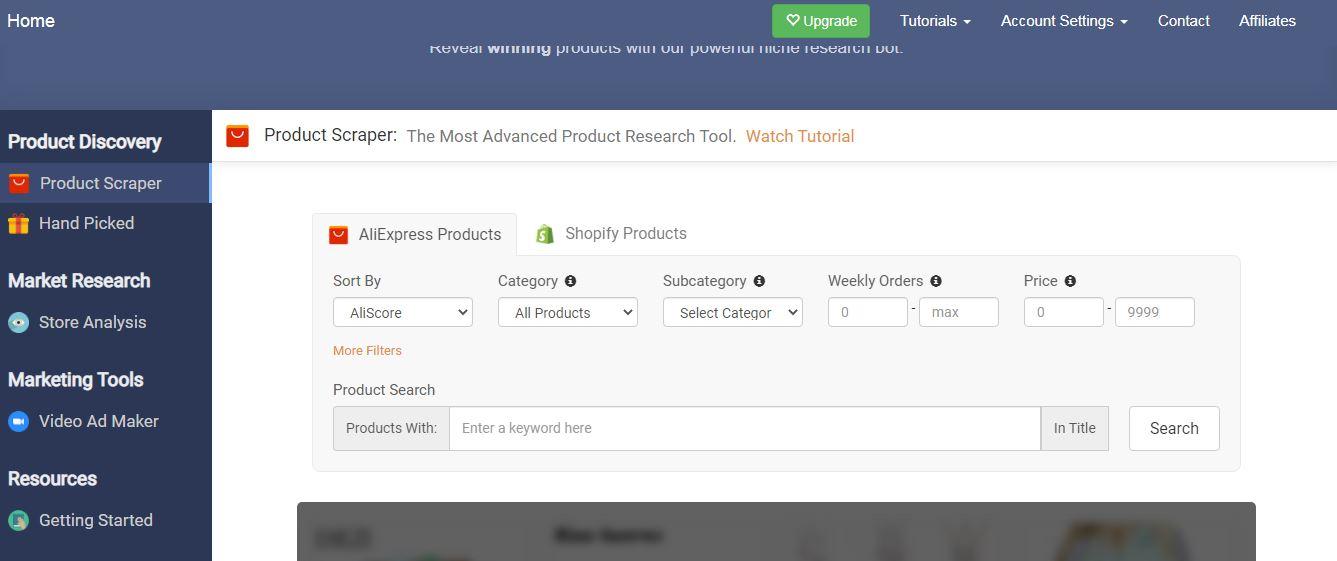Screen dimensions: 1337x561
Task: Click the AliExpress icon in the products tab
Action: pyautogui.click(x=338, y=234)
